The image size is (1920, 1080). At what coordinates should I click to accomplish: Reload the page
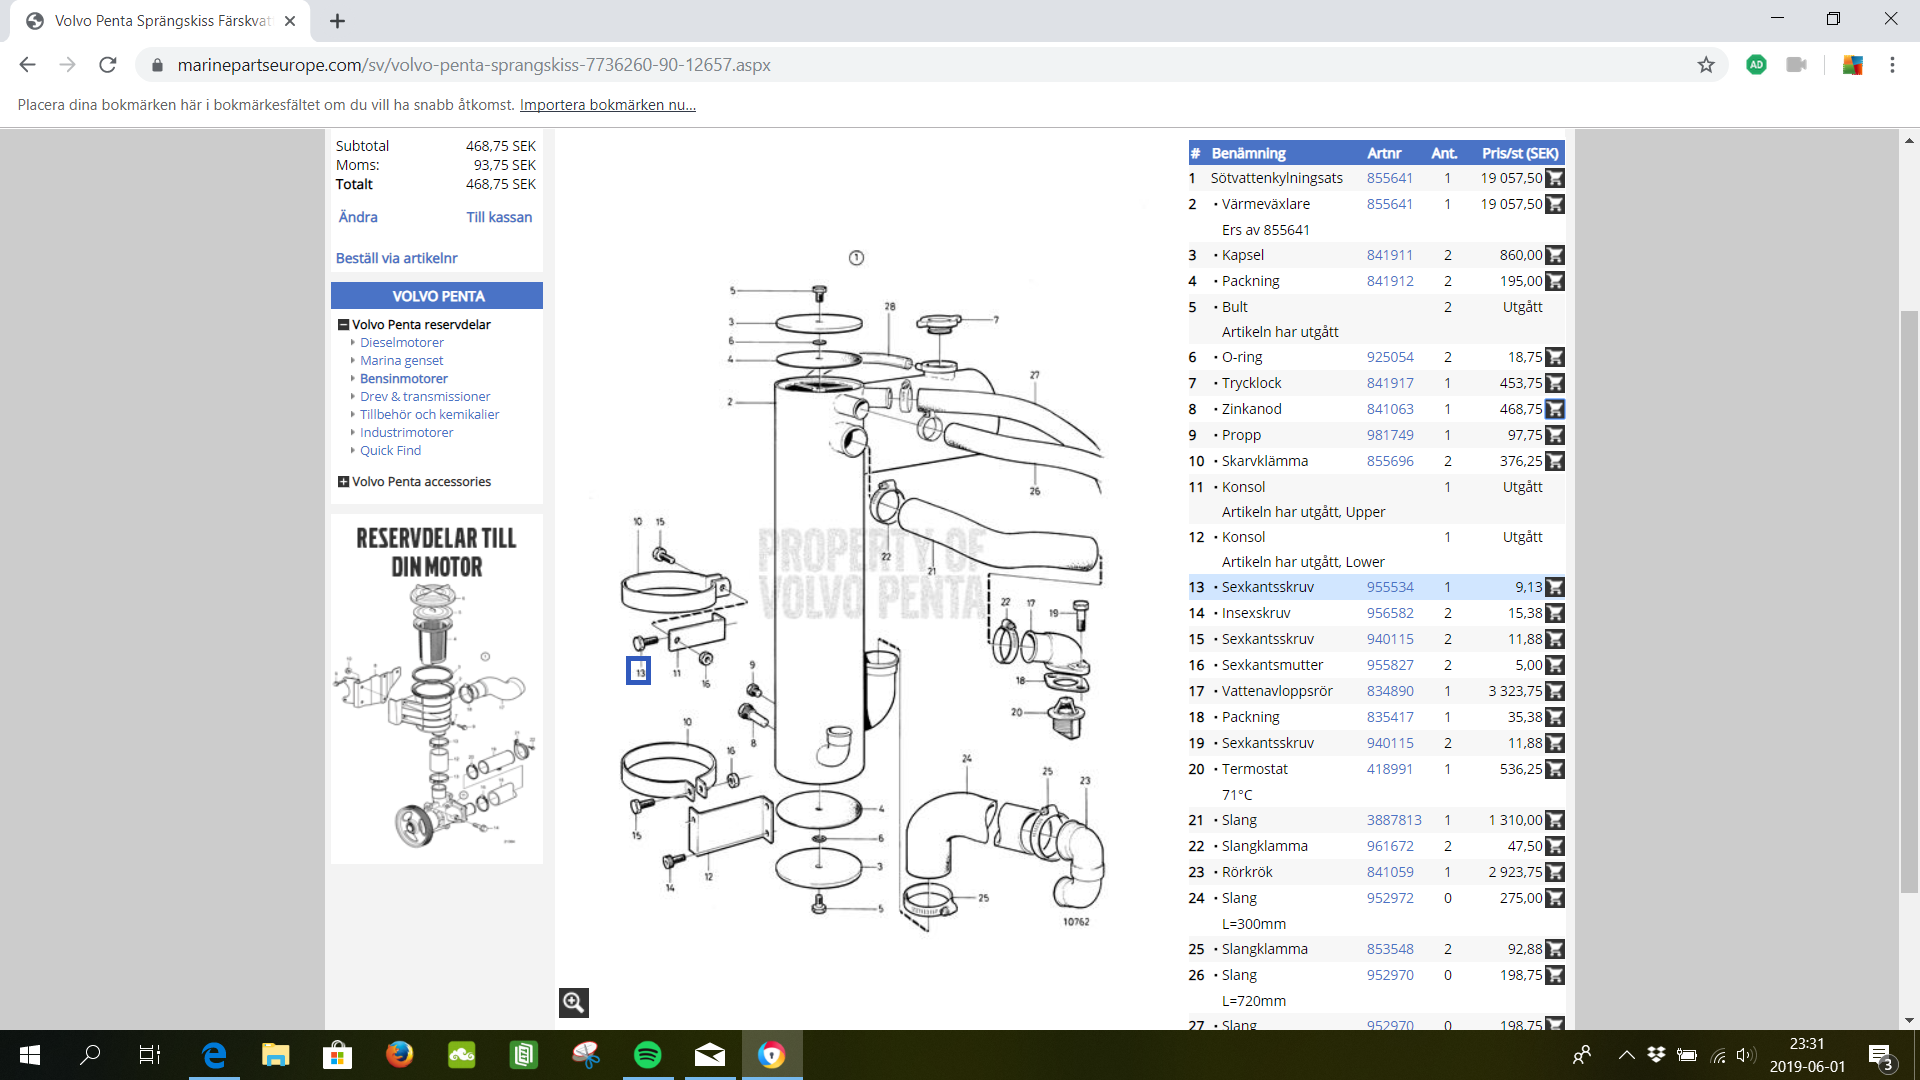tap(108, 65)
